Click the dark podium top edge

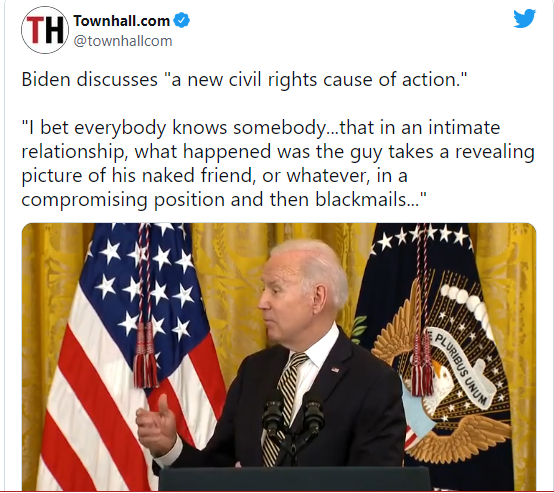coord(295,471)
